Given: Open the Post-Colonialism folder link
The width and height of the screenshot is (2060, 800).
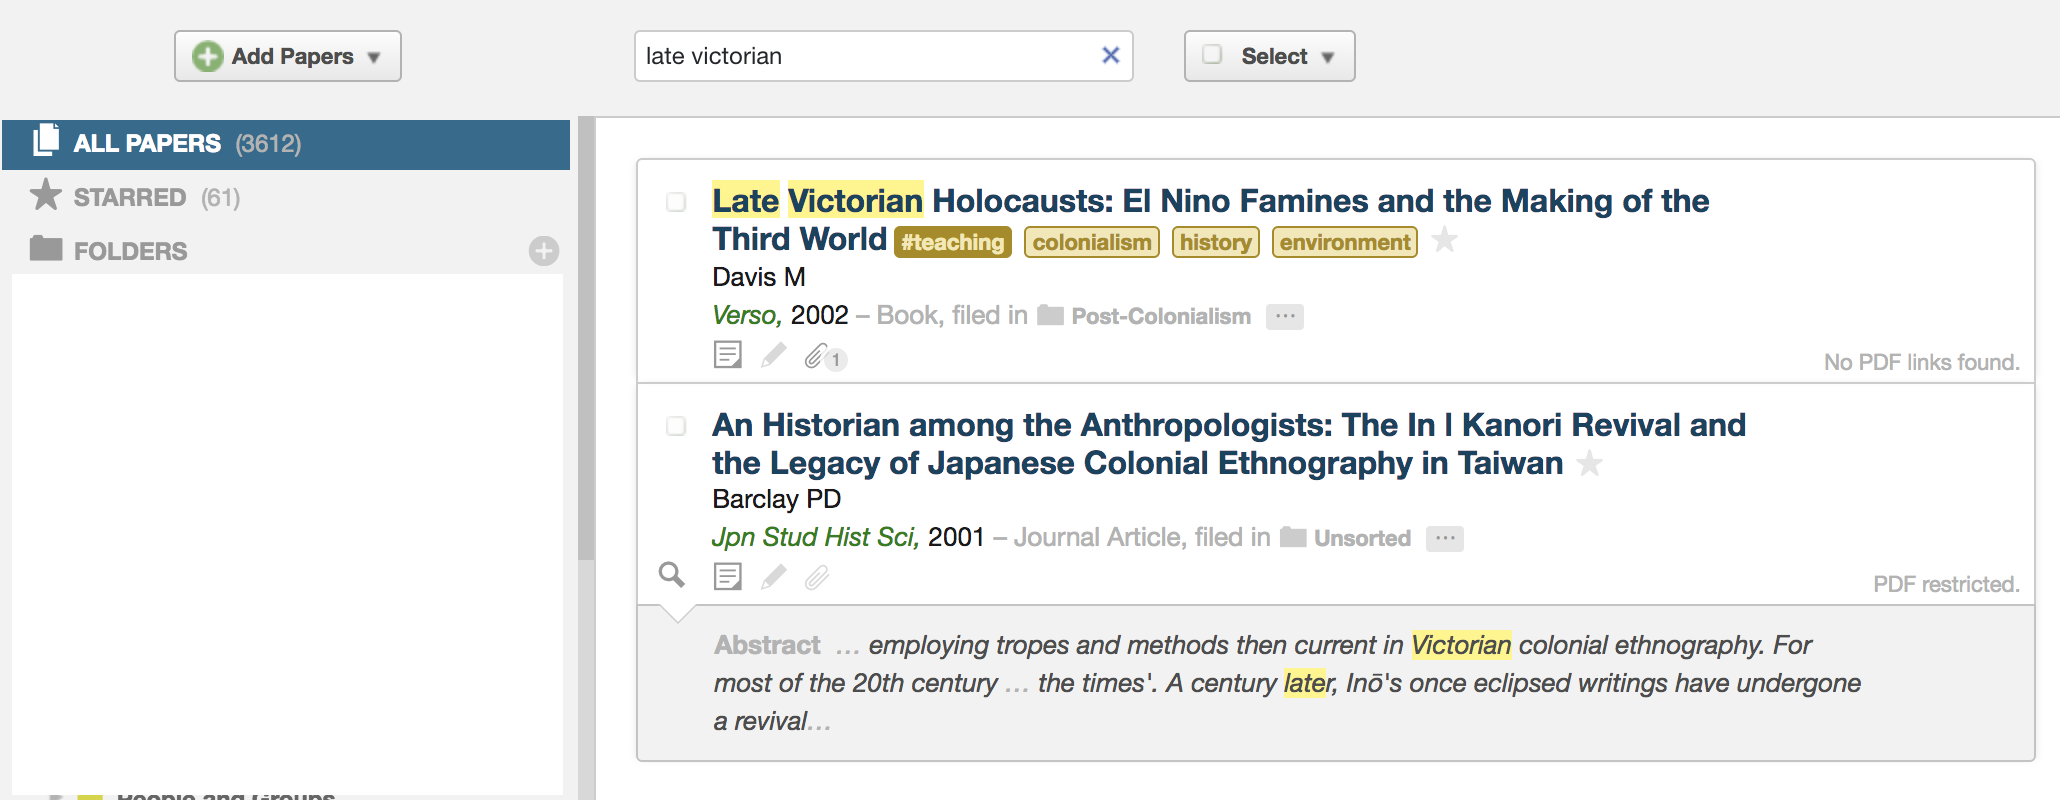Looking at the screenshot, I should [1160, 316].
